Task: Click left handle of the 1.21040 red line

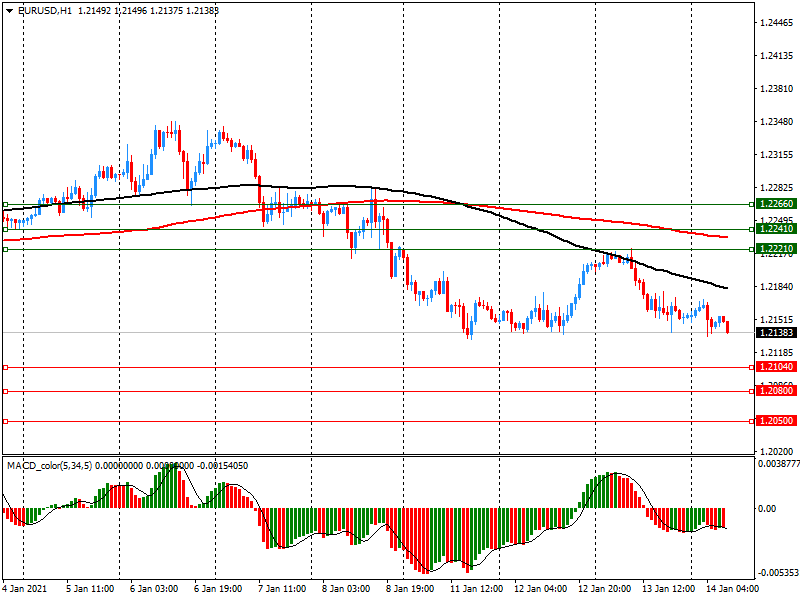Action: click(x=6, y=368)
